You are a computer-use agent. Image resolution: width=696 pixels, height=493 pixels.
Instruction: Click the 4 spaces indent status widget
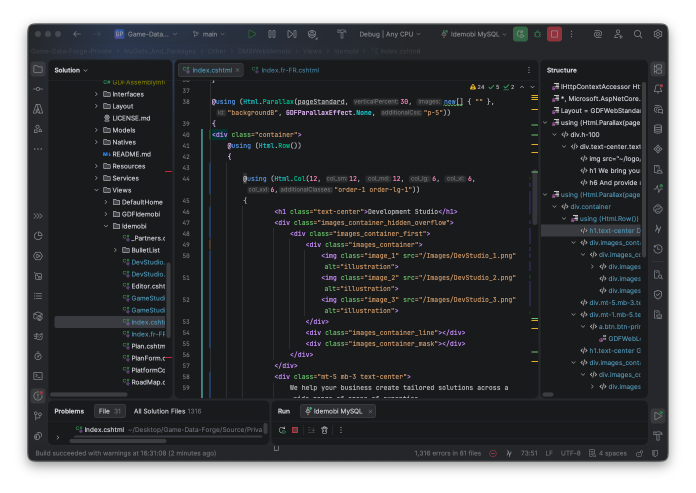tap(608, 454)
